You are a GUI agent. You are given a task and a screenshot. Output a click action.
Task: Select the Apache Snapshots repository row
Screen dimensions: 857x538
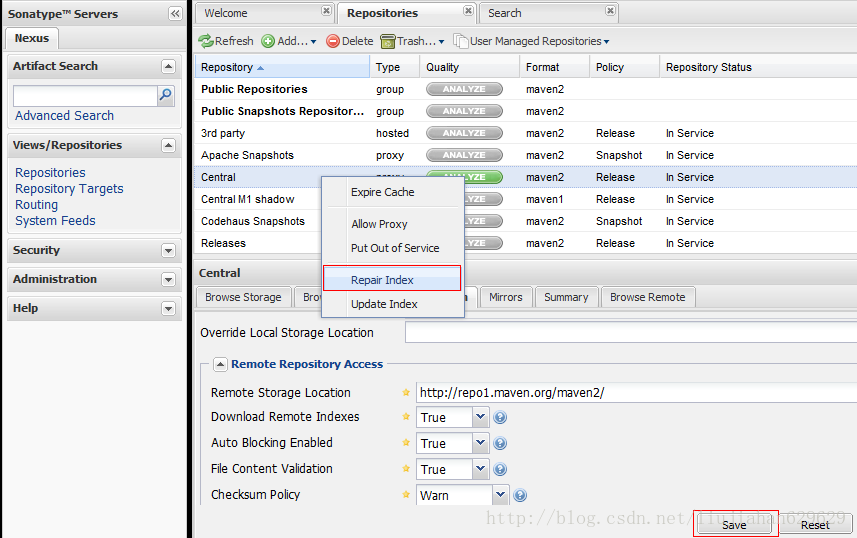[x=525, y=155]
